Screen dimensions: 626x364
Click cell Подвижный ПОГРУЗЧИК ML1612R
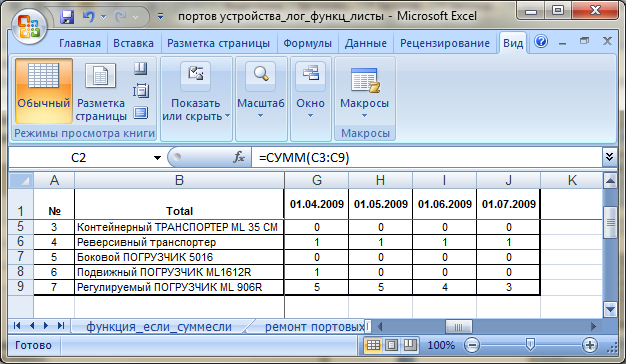179,272
